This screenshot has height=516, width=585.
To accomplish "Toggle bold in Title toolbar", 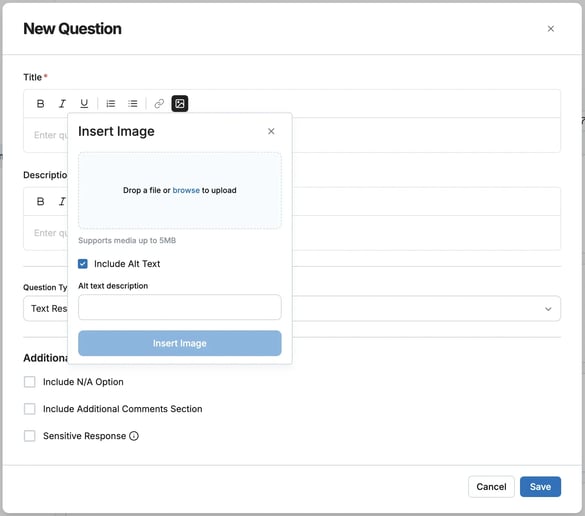I will [x=40, y=104].
